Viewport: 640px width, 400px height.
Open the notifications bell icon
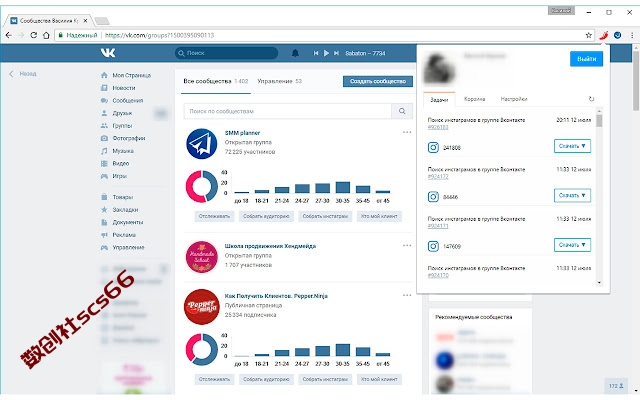(x=295, y=53)
